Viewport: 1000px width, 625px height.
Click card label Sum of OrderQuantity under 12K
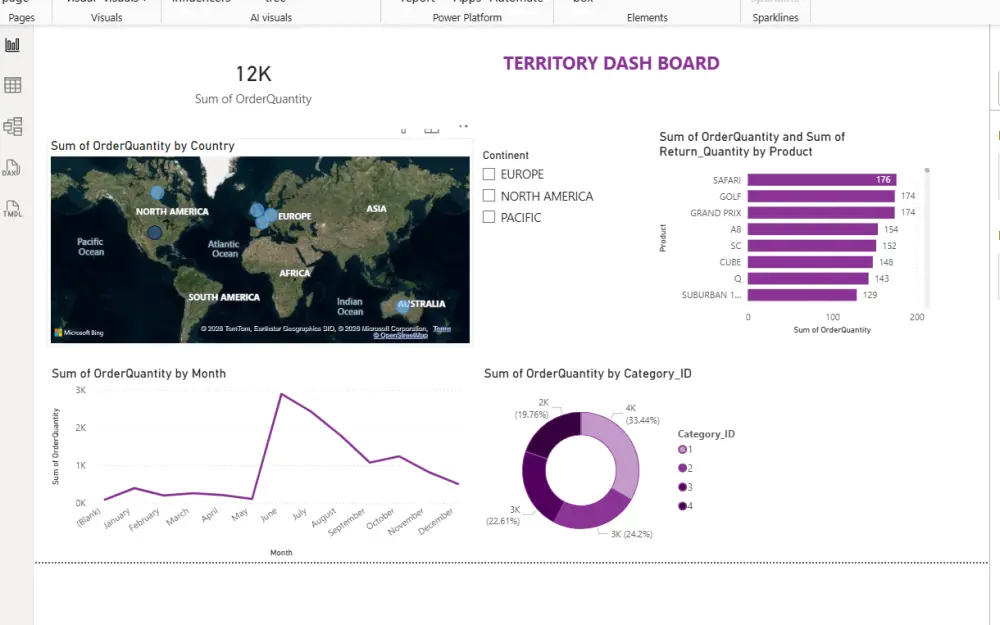tap(253, 99)
